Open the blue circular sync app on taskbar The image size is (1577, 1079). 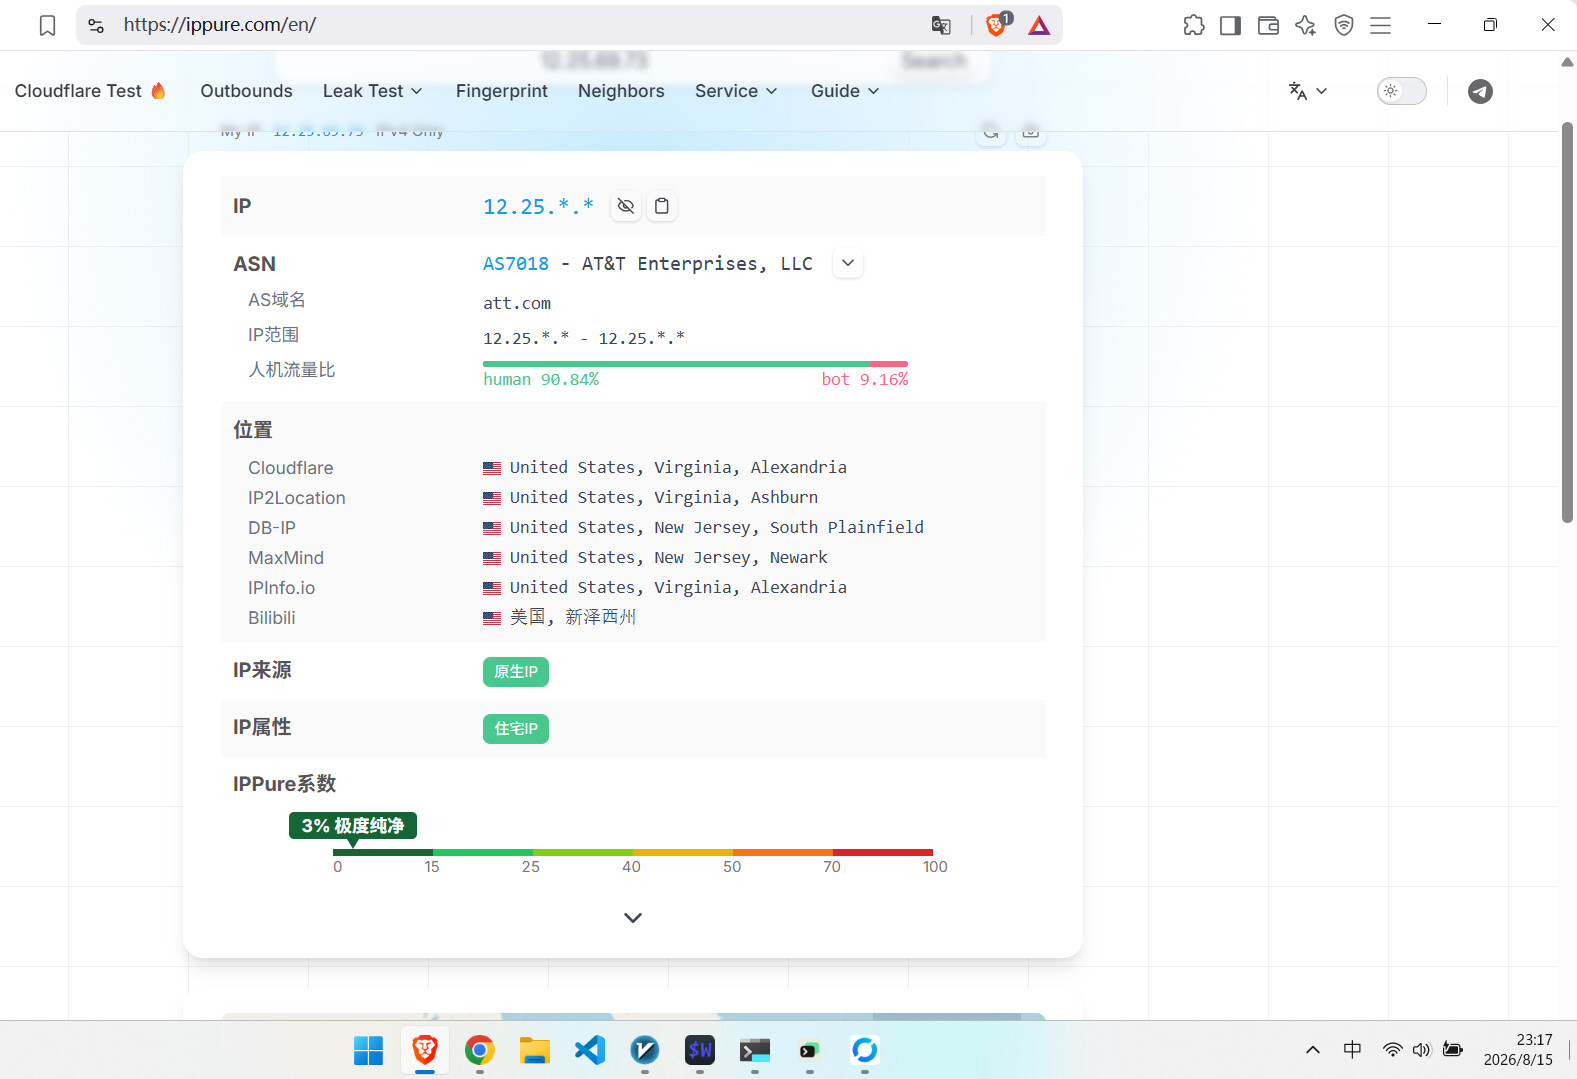864,1050
